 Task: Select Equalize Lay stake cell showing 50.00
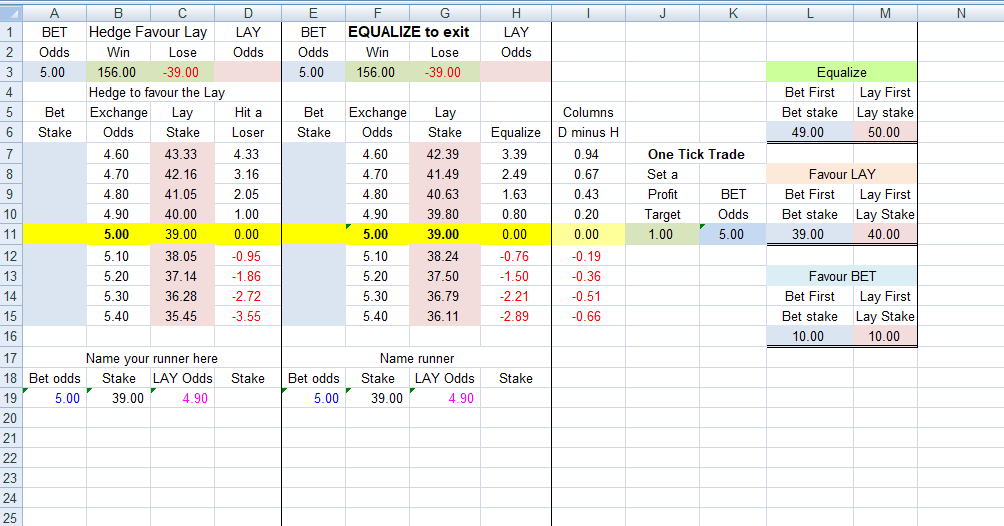pyautogui.click(x=884, y=133)
